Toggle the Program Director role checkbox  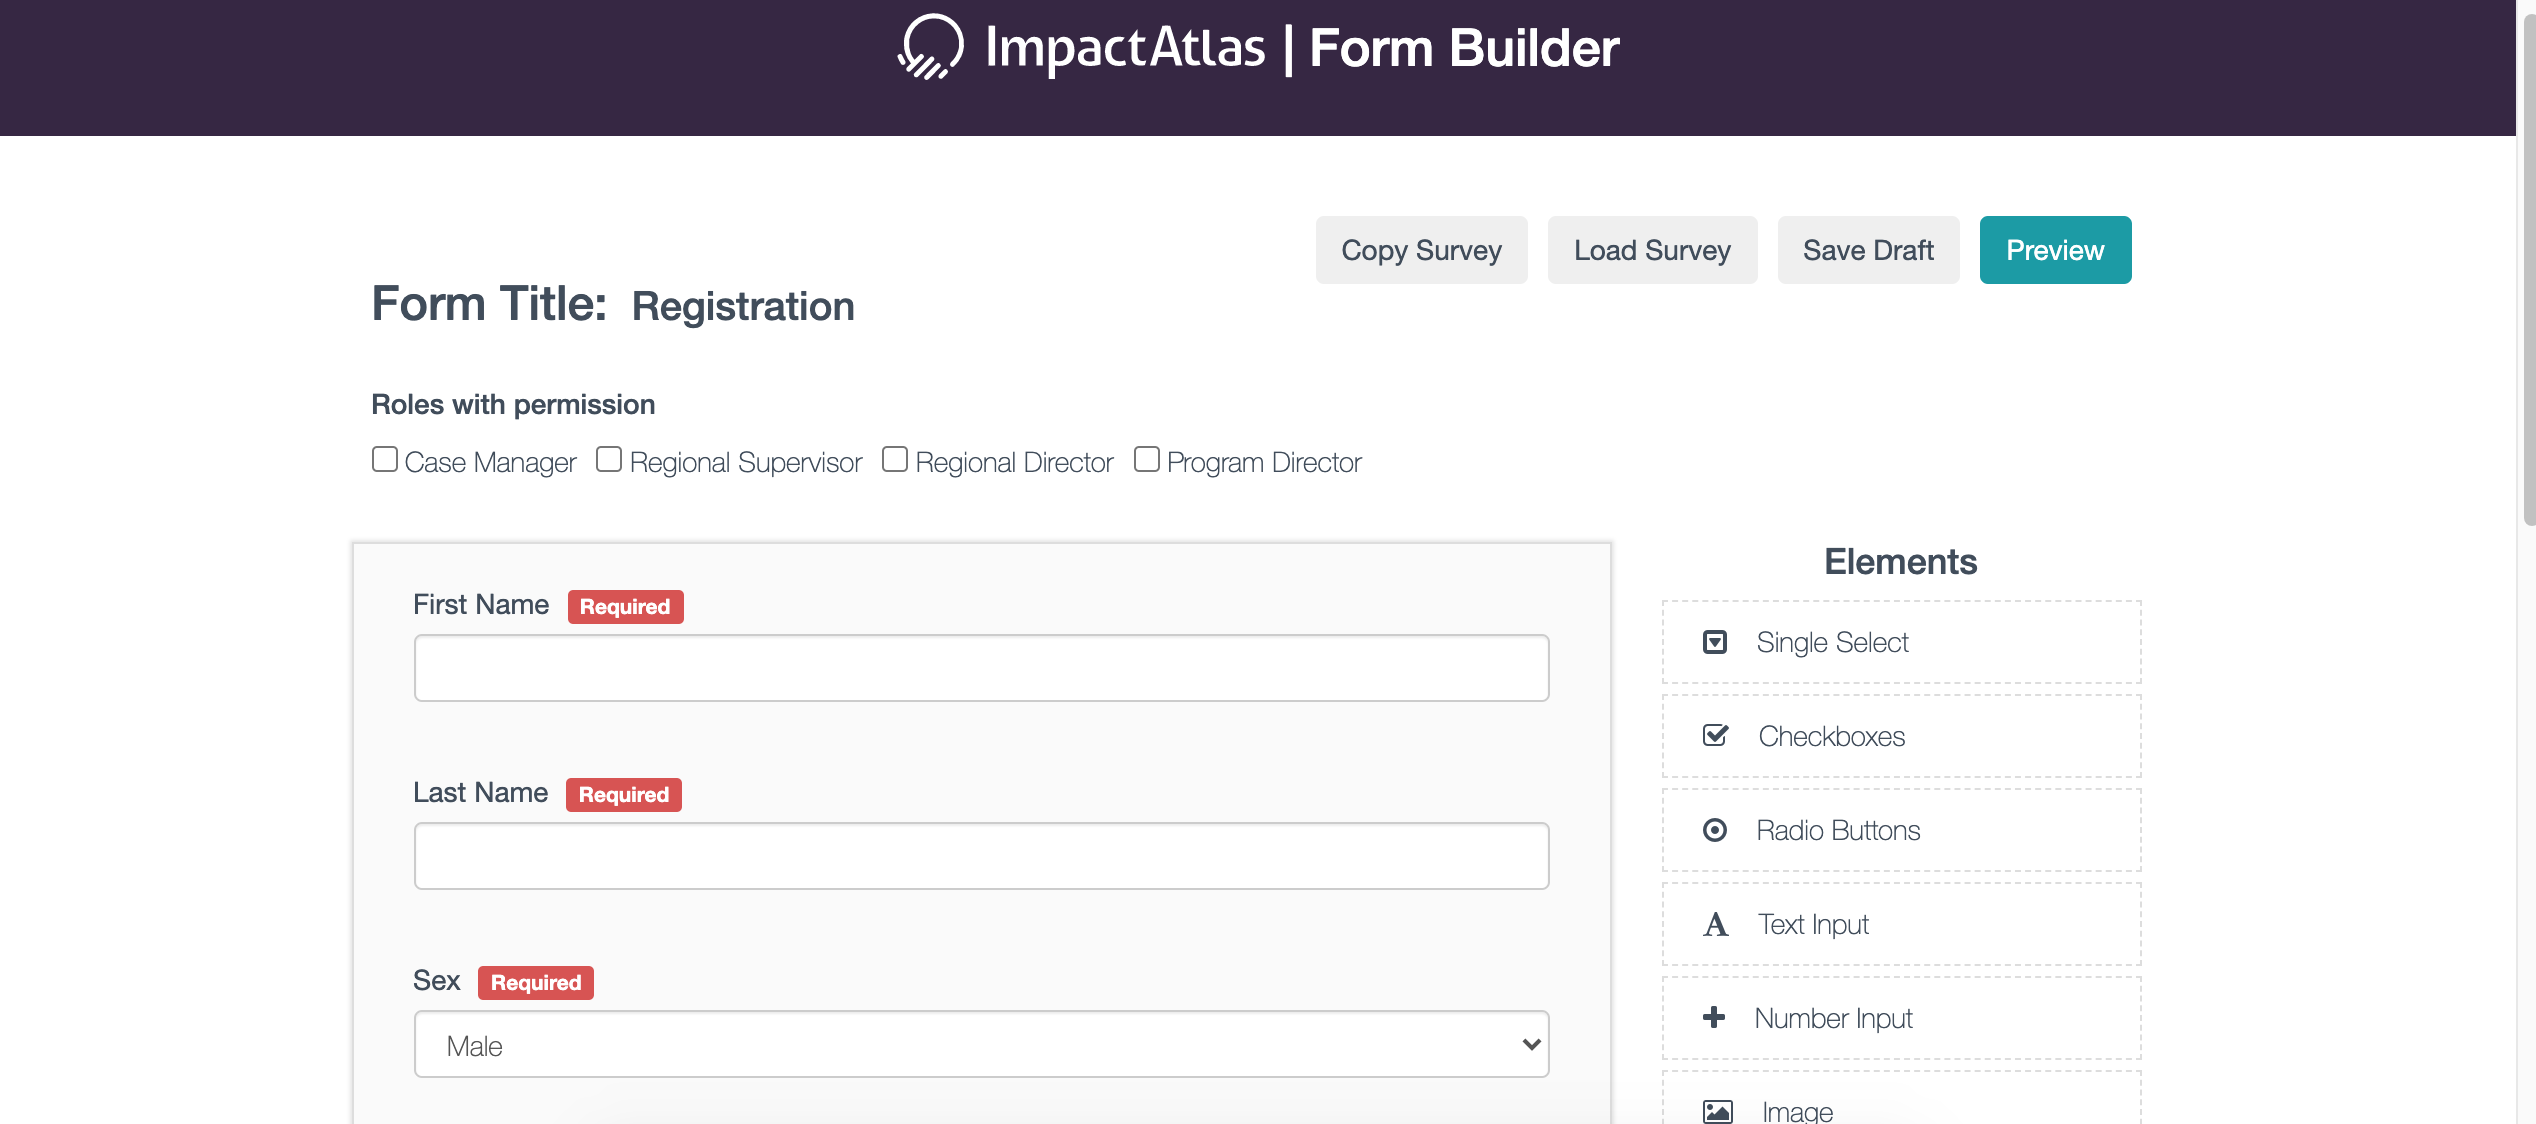click(1147, 460)
